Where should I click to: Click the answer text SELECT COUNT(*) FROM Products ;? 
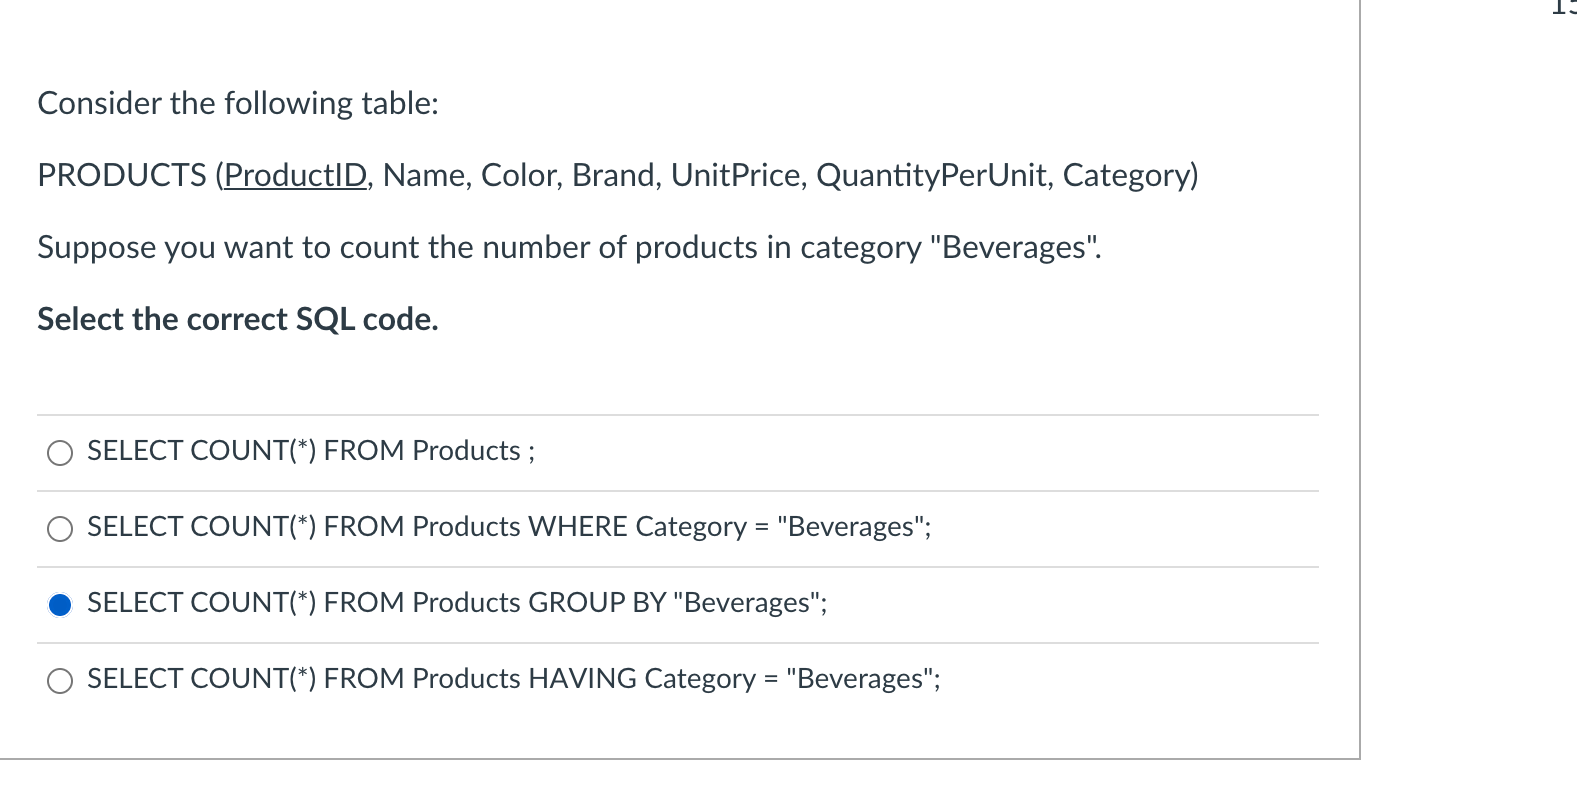[310, 452]
